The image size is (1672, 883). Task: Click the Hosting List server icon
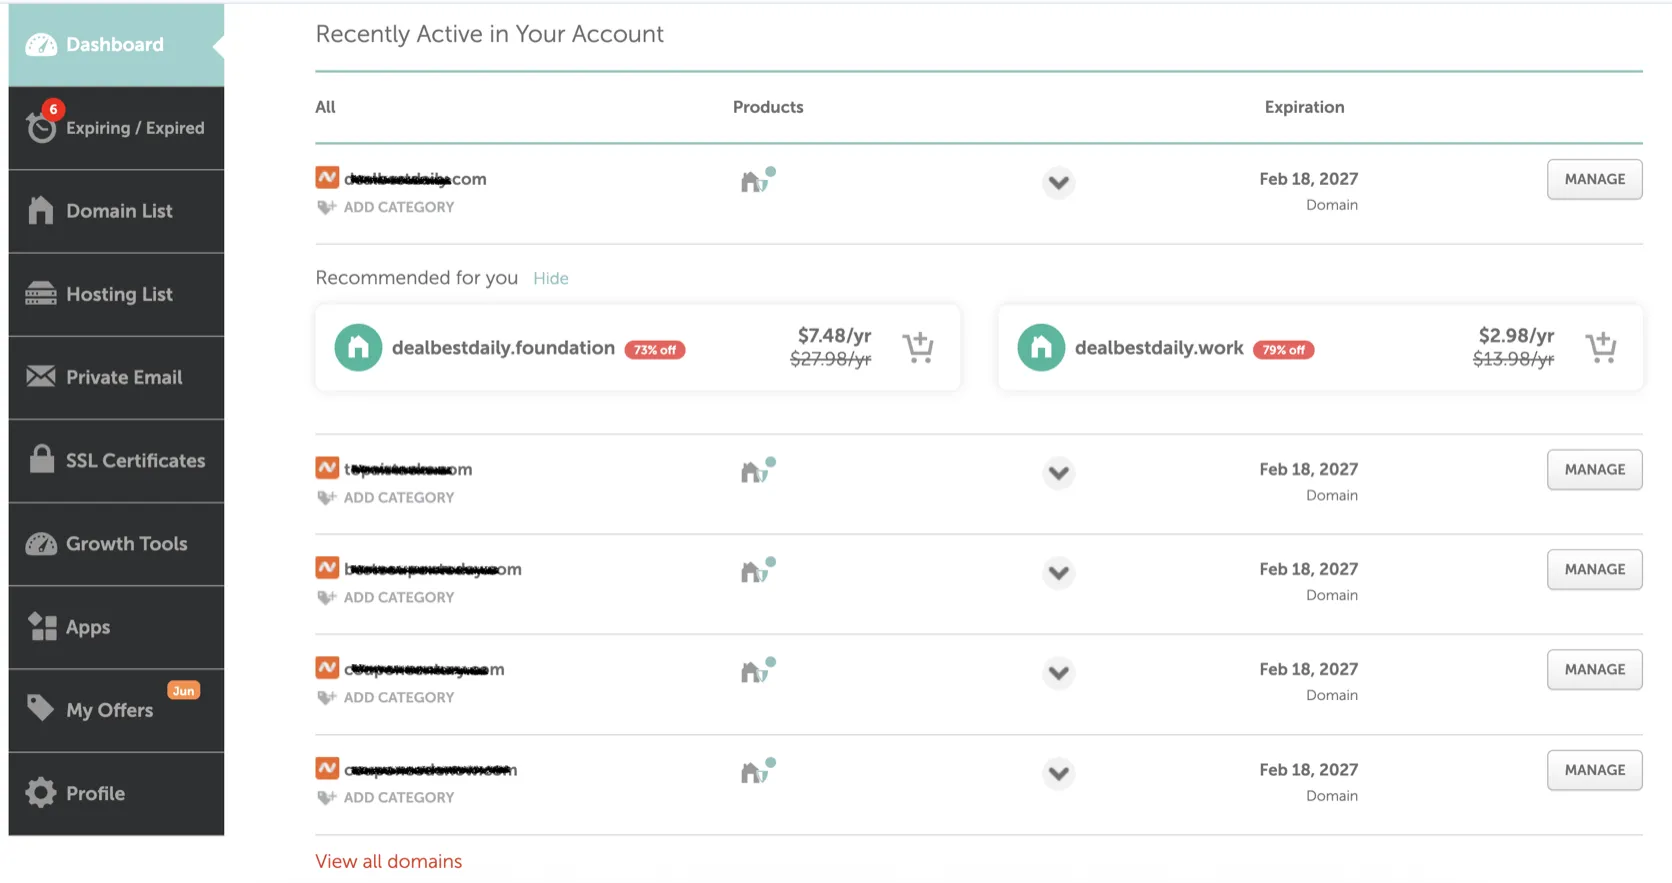[41, 294]
